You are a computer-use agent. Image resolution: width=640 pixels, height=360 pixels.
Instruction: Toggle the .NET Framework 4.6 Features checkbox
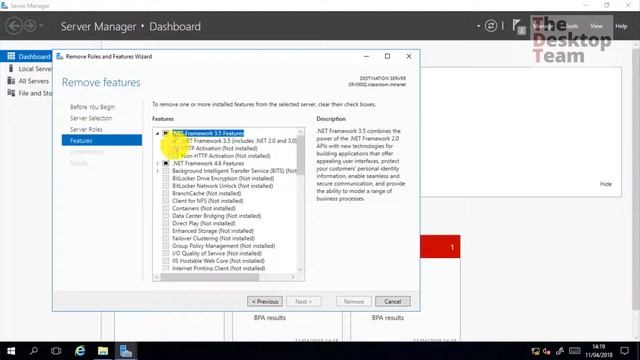click(166, 163)
